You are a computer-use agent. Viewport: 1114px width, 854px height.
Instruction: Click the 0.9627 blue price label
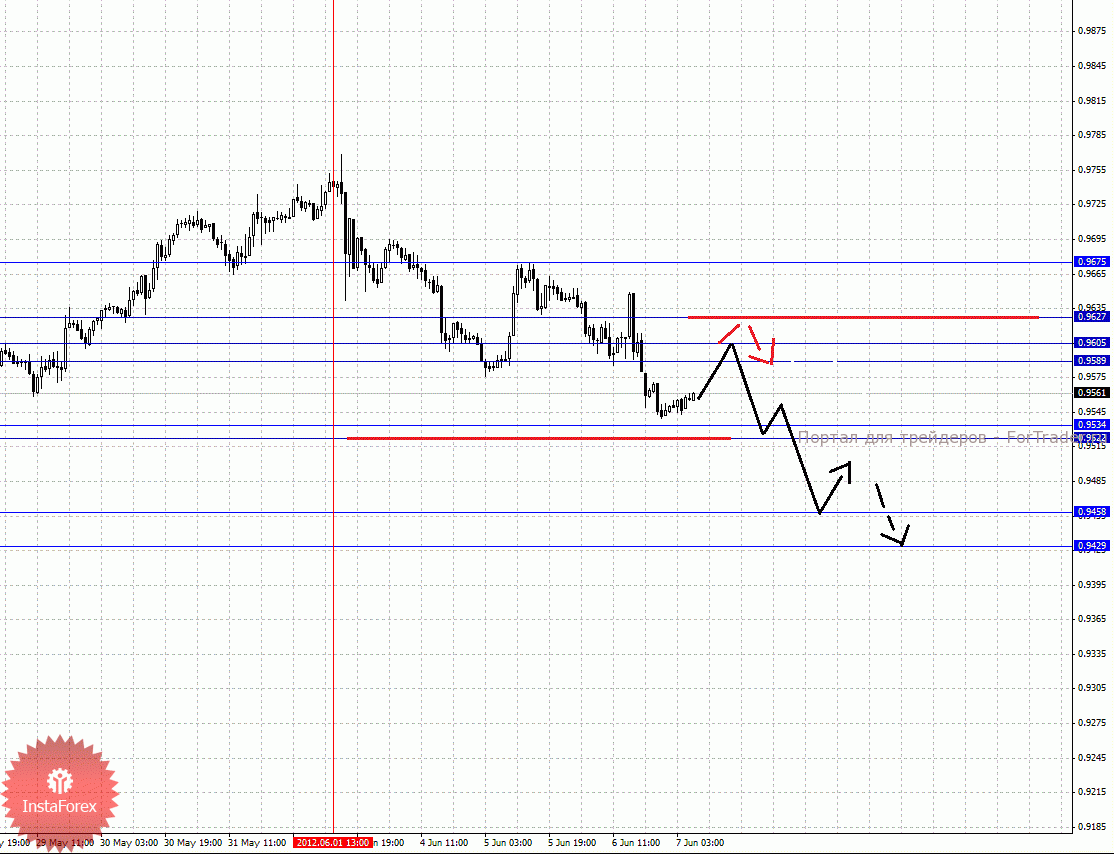[1092, 317]
